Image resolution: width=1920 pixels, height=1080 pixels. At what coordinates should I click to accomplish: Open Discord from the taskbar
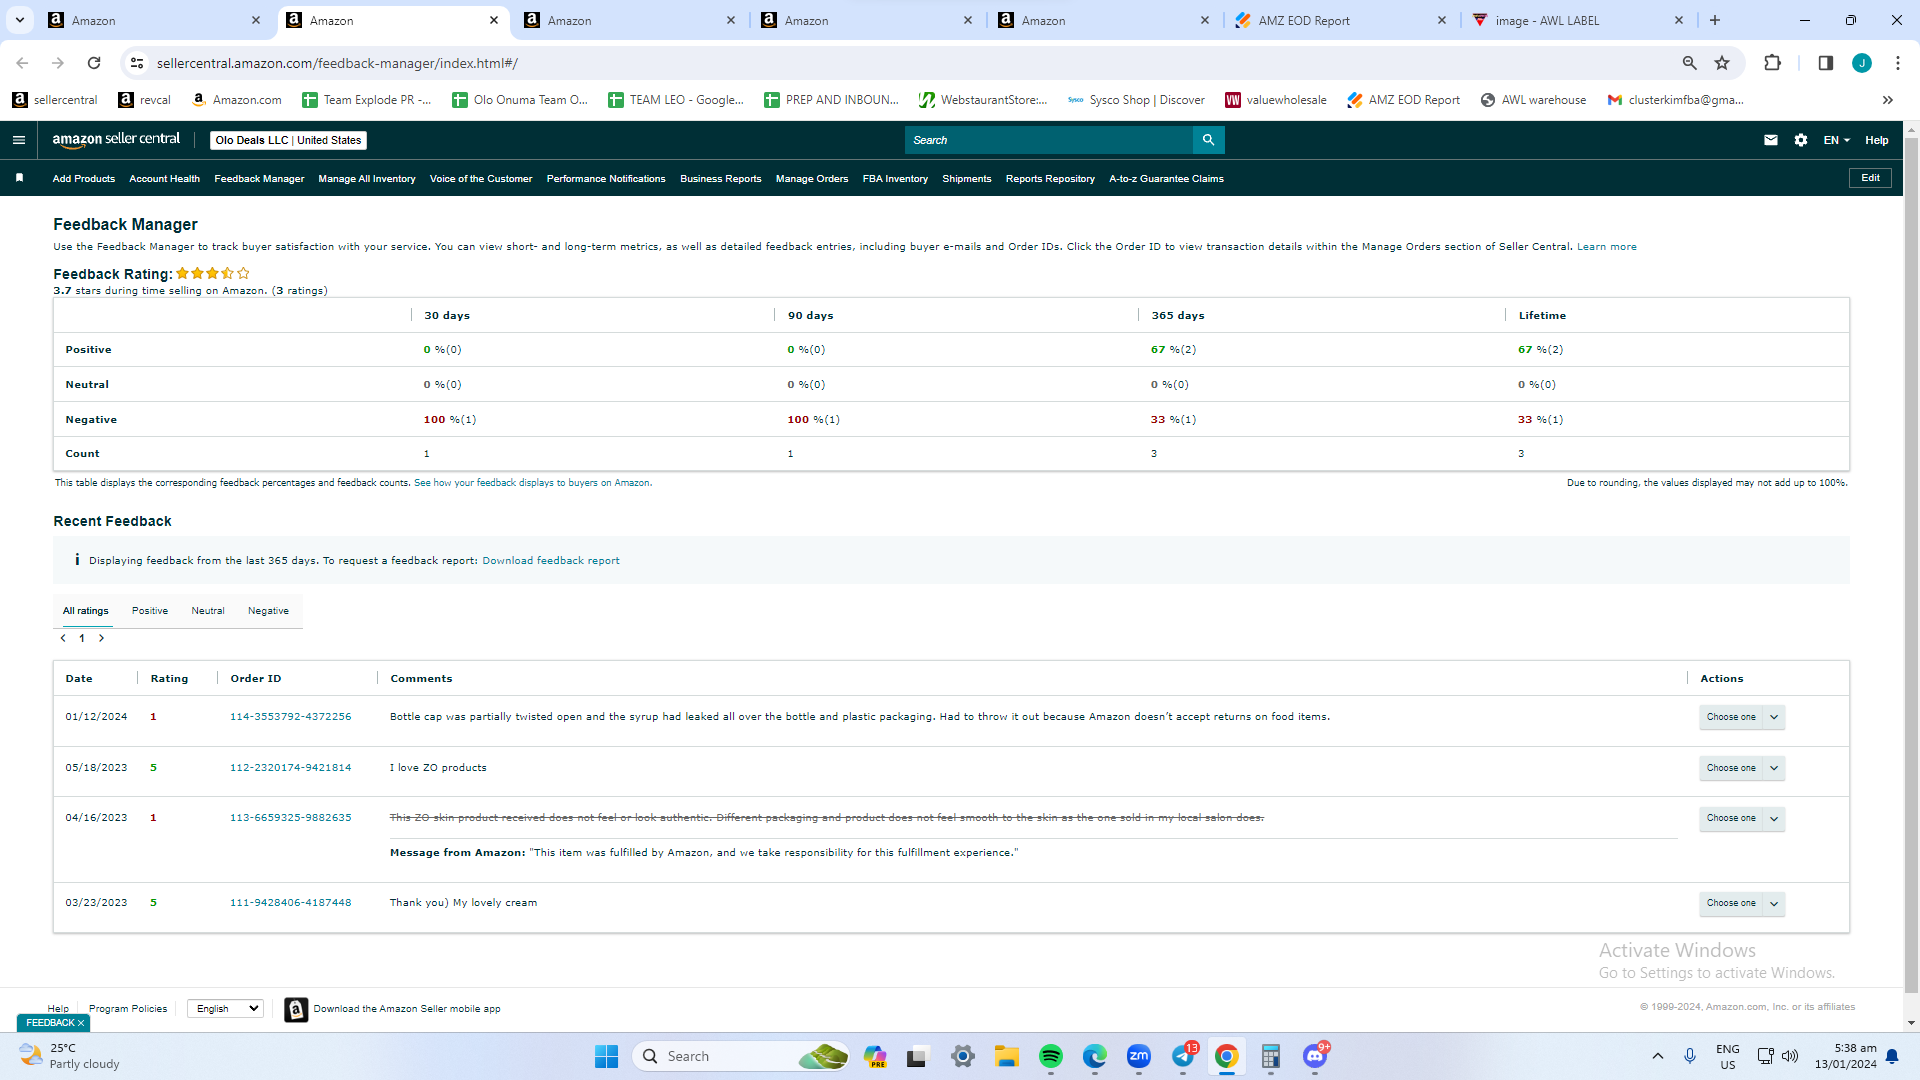click(1315, 1056)
